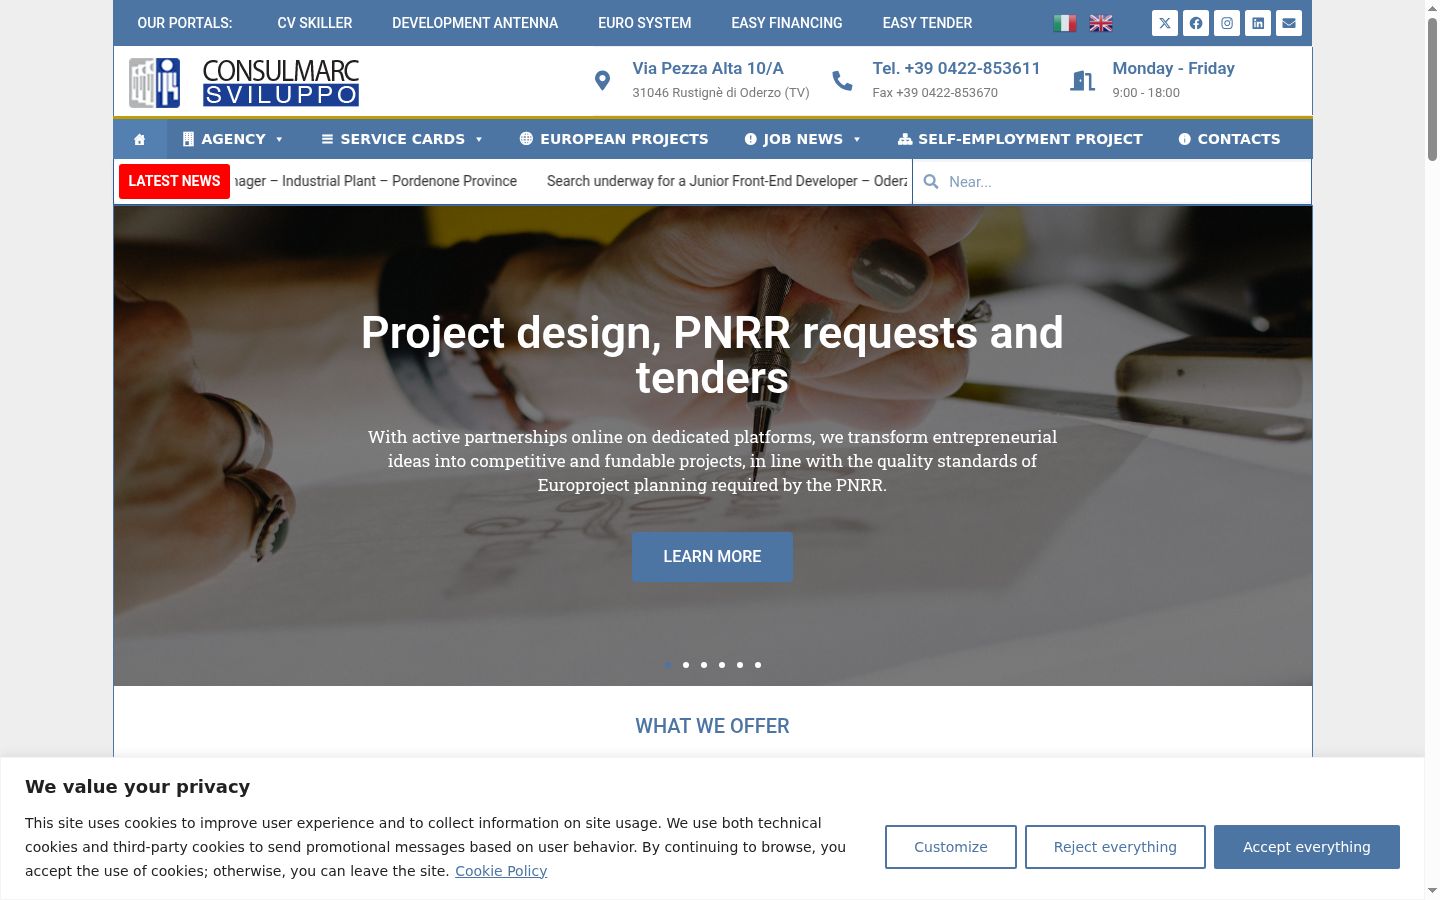
Task: Click the search magnifier icon
Action: tap(931, 182)
